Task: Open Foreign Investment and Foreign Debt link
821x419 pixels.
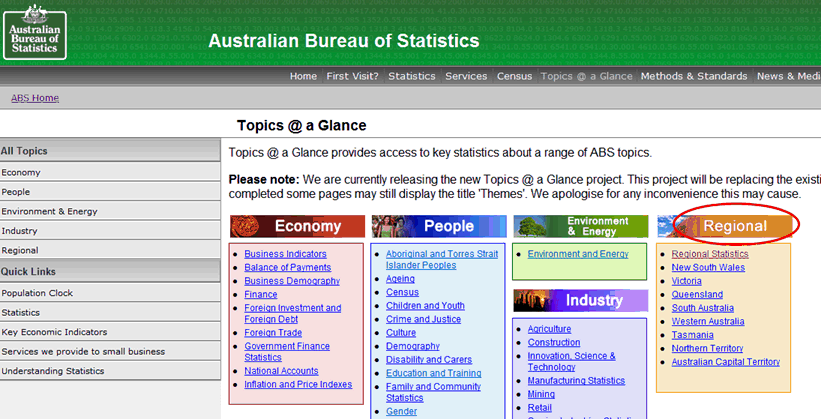Action: [x=293, y=314]
